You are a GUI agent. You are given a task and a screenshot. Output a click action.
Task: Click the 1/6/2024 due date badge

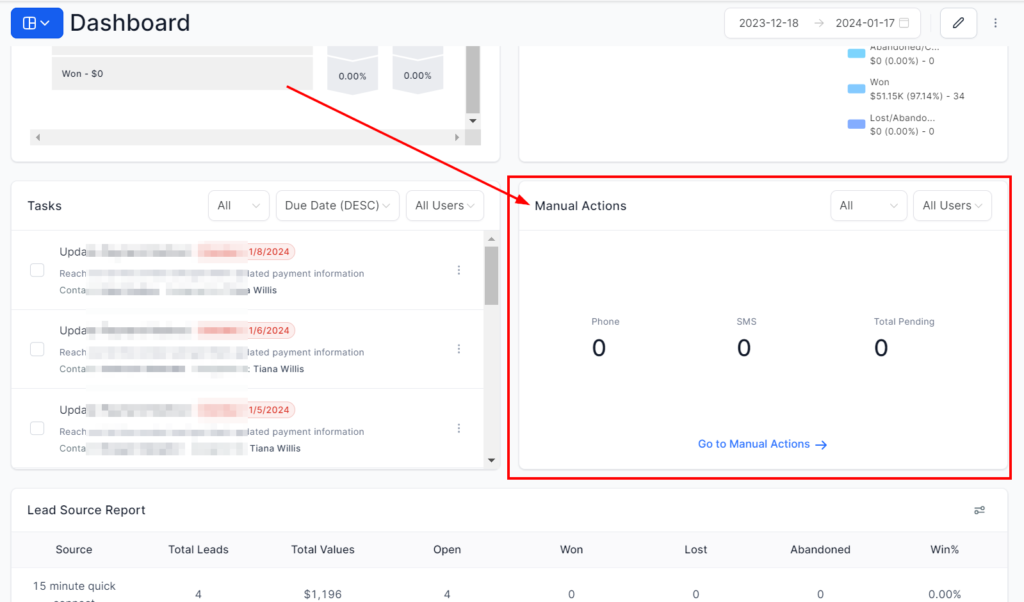(268, 330)
